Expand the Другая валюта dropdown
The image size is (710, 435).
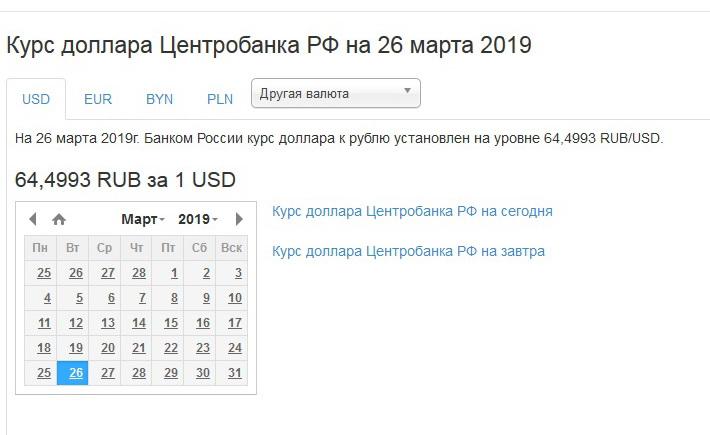tap(336, 93)
